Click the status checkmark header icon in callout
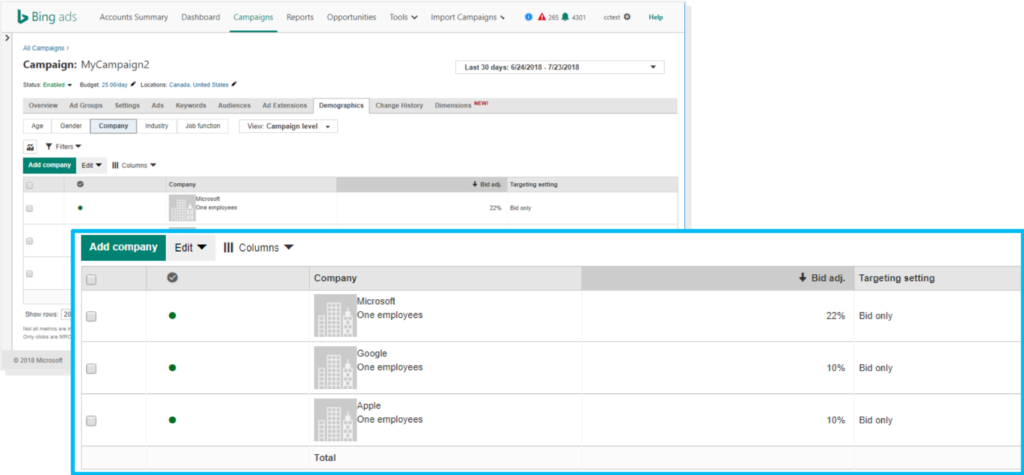1024x475 pixels. [172, 278]
